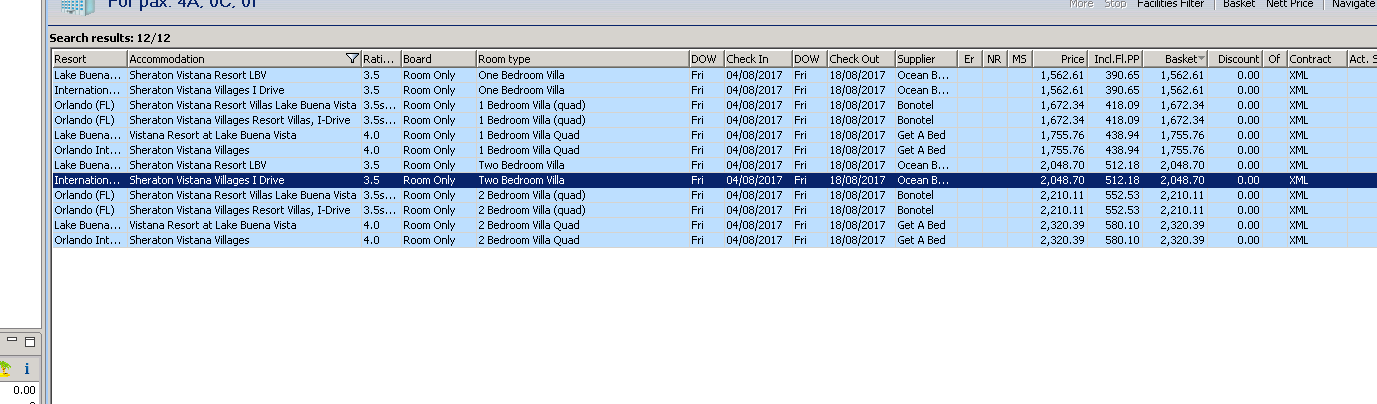
Task: Click the Contract column header
Action: (1316, 59)
